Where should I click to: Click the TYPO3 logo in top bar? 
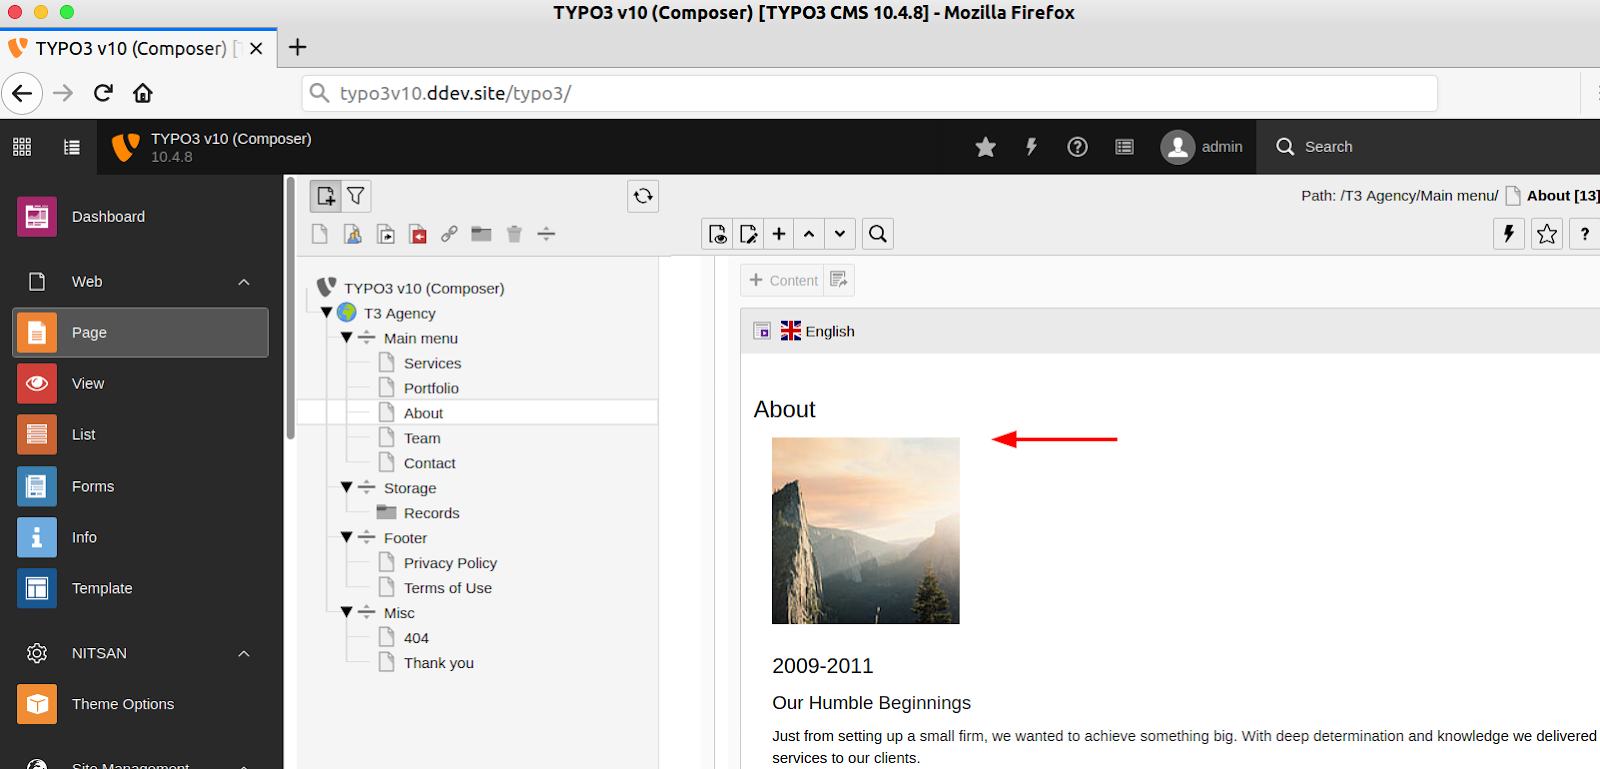pyautogui.click(x=125, y=147)
